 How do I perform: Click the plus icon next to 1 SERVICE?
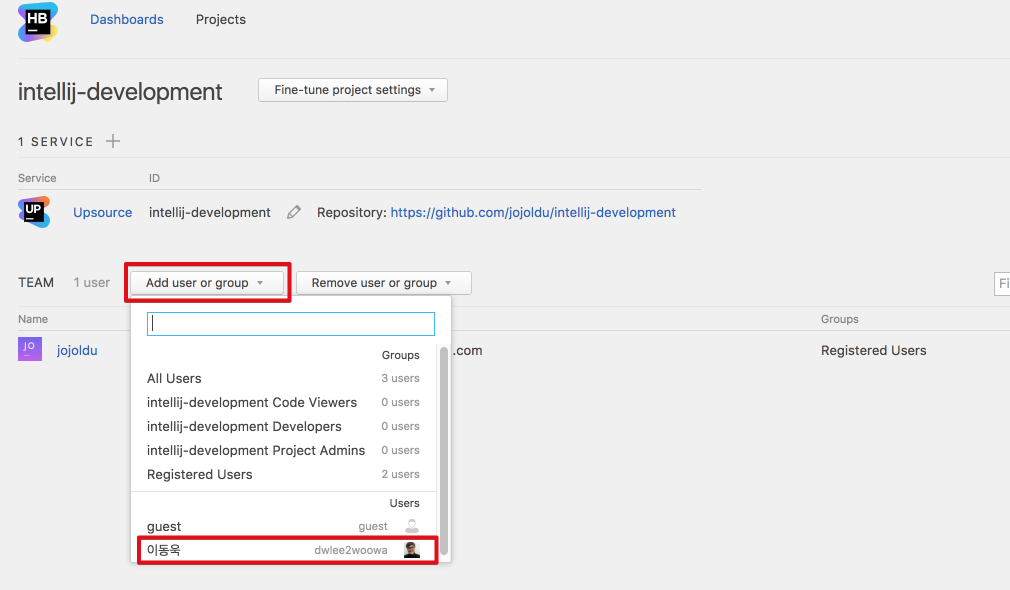[x=113, y=141]
